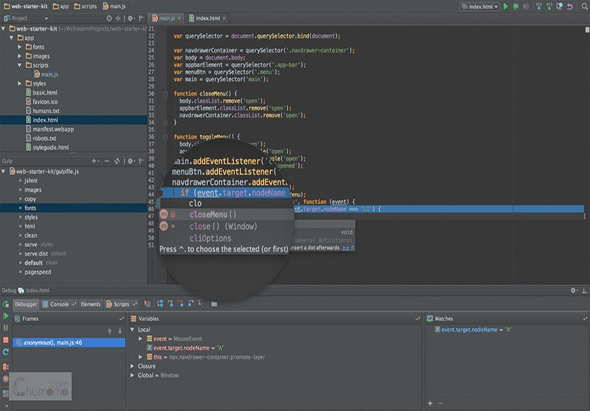Choose cliOptions completion suggestion
Image resolution: width=590 pixels, height=411 pixels.
click(210, 238)
